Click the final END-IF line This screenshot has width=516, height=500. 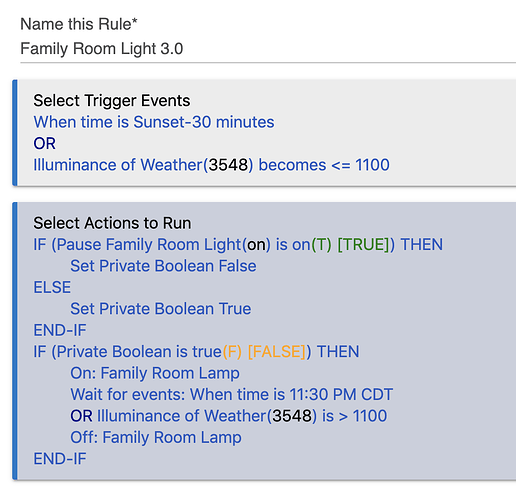60,459
